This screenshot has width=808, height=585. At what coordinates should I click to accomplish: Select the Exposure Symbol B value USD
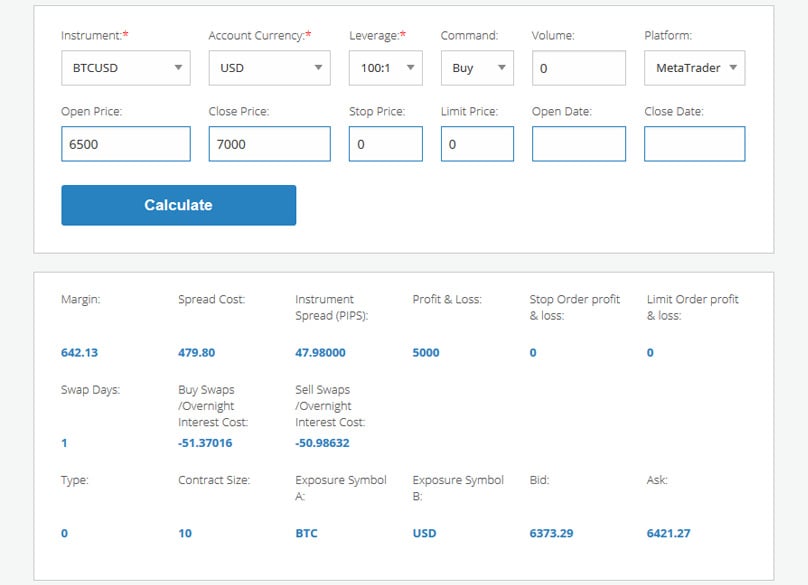click(x=424, y=533)
